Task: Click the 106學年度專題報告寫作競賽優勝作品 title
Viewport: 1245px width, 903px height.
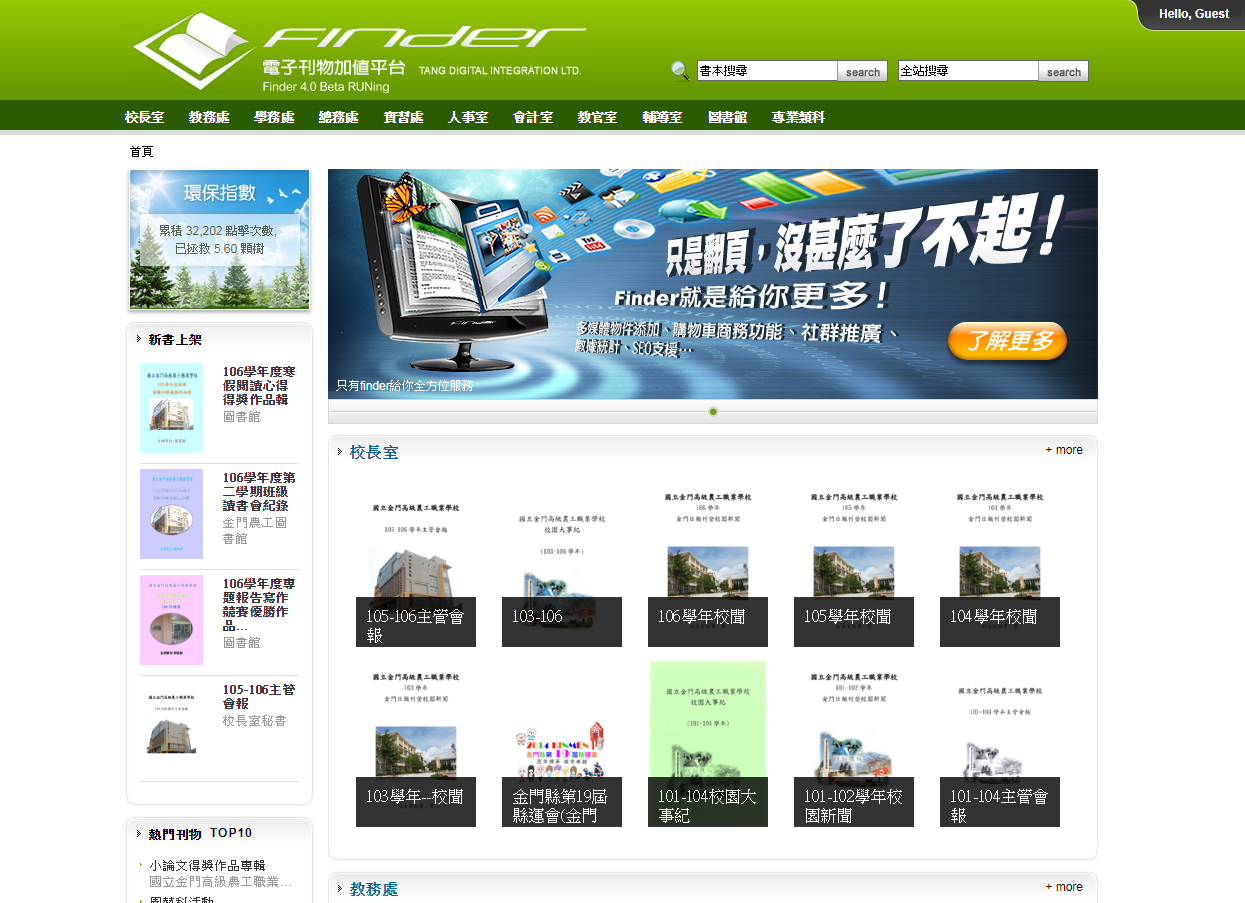Action: pos(259,604)
